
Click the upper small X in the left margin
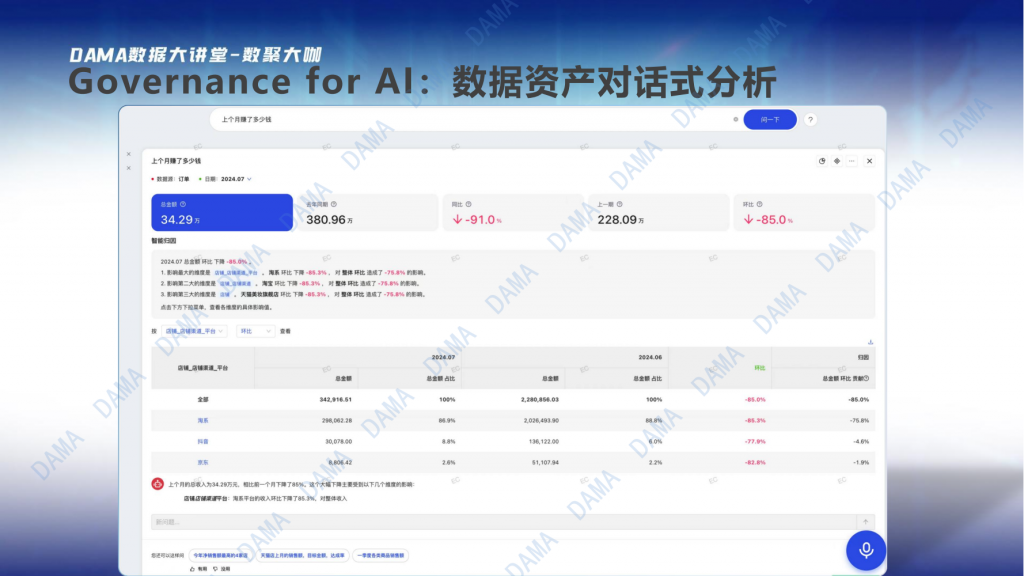(x=129, y=154)
